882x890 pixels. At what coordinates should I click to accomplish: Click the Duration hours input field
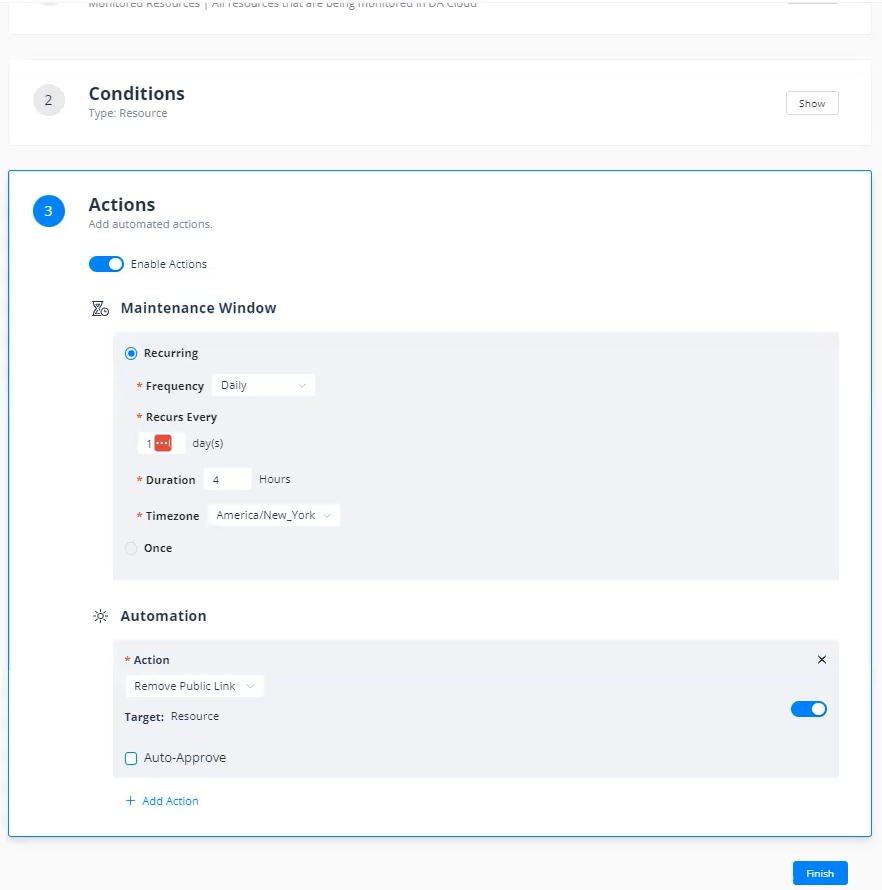[227, 479]
